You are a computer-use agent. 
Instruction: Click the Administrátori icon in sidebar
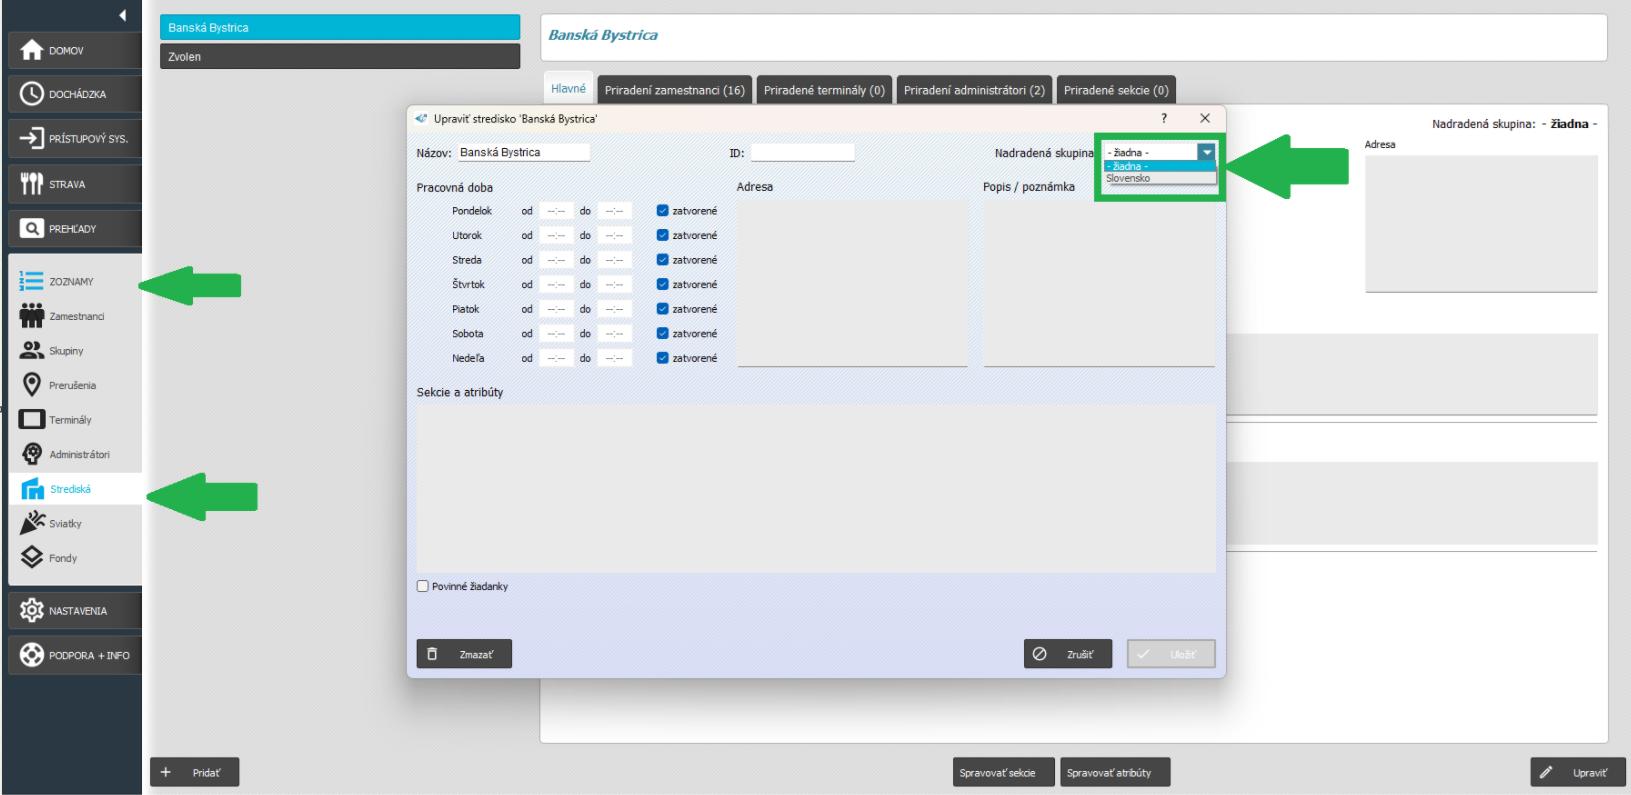click(x=32, y=454)
